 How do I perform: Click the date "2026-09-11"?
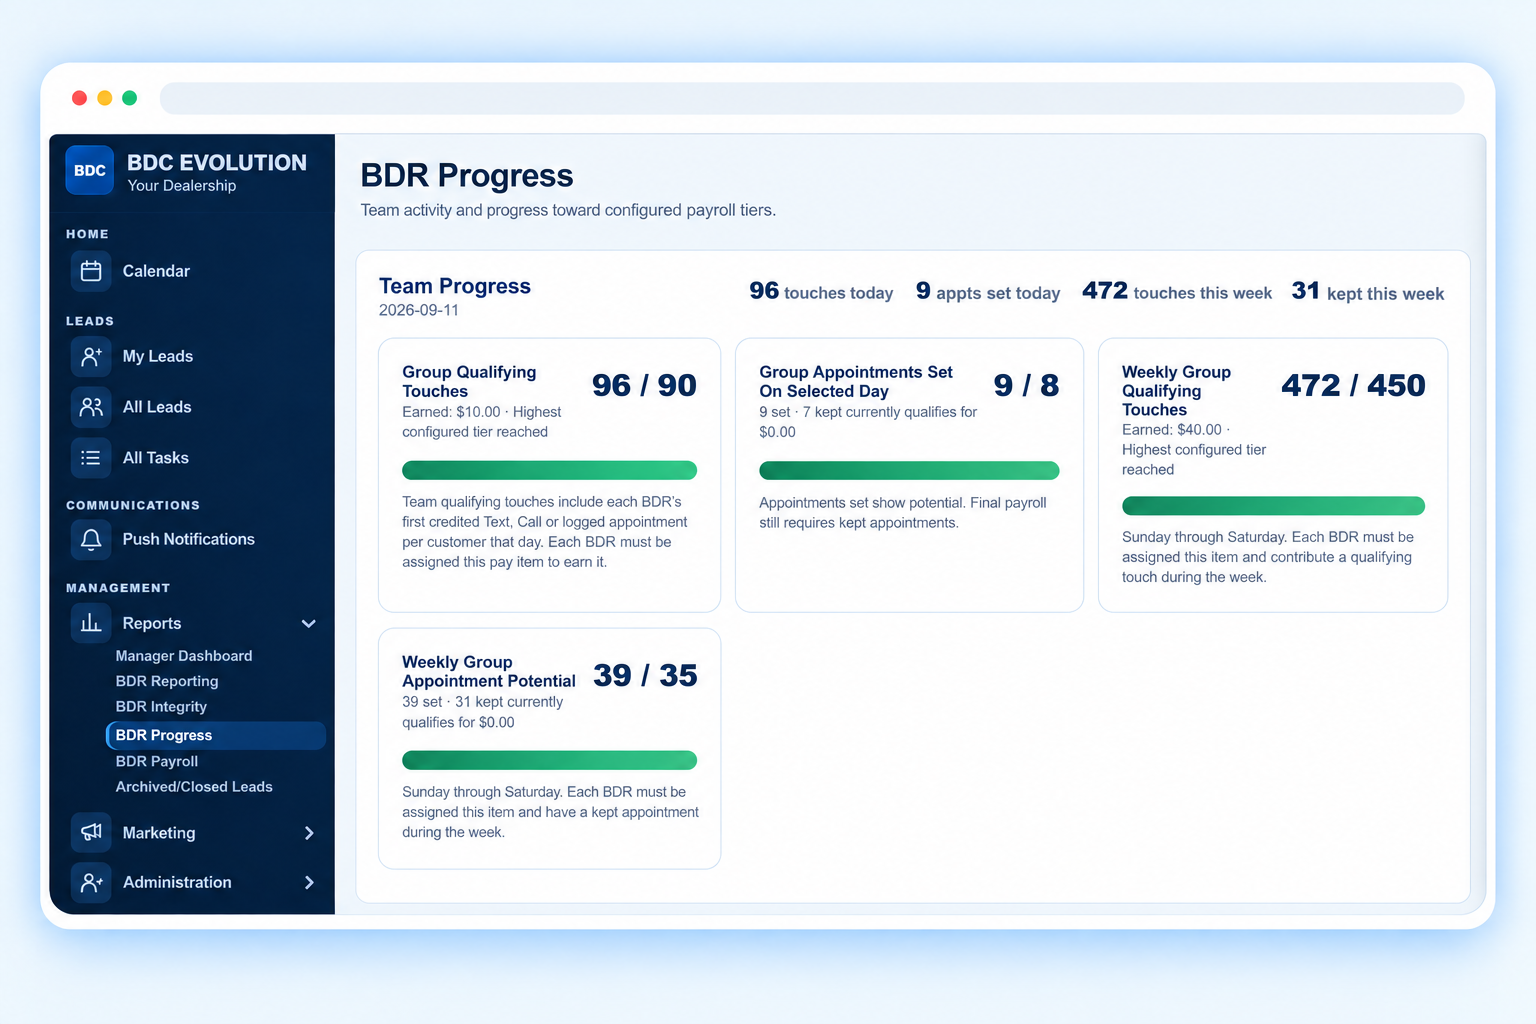click(x=419, y=310)
